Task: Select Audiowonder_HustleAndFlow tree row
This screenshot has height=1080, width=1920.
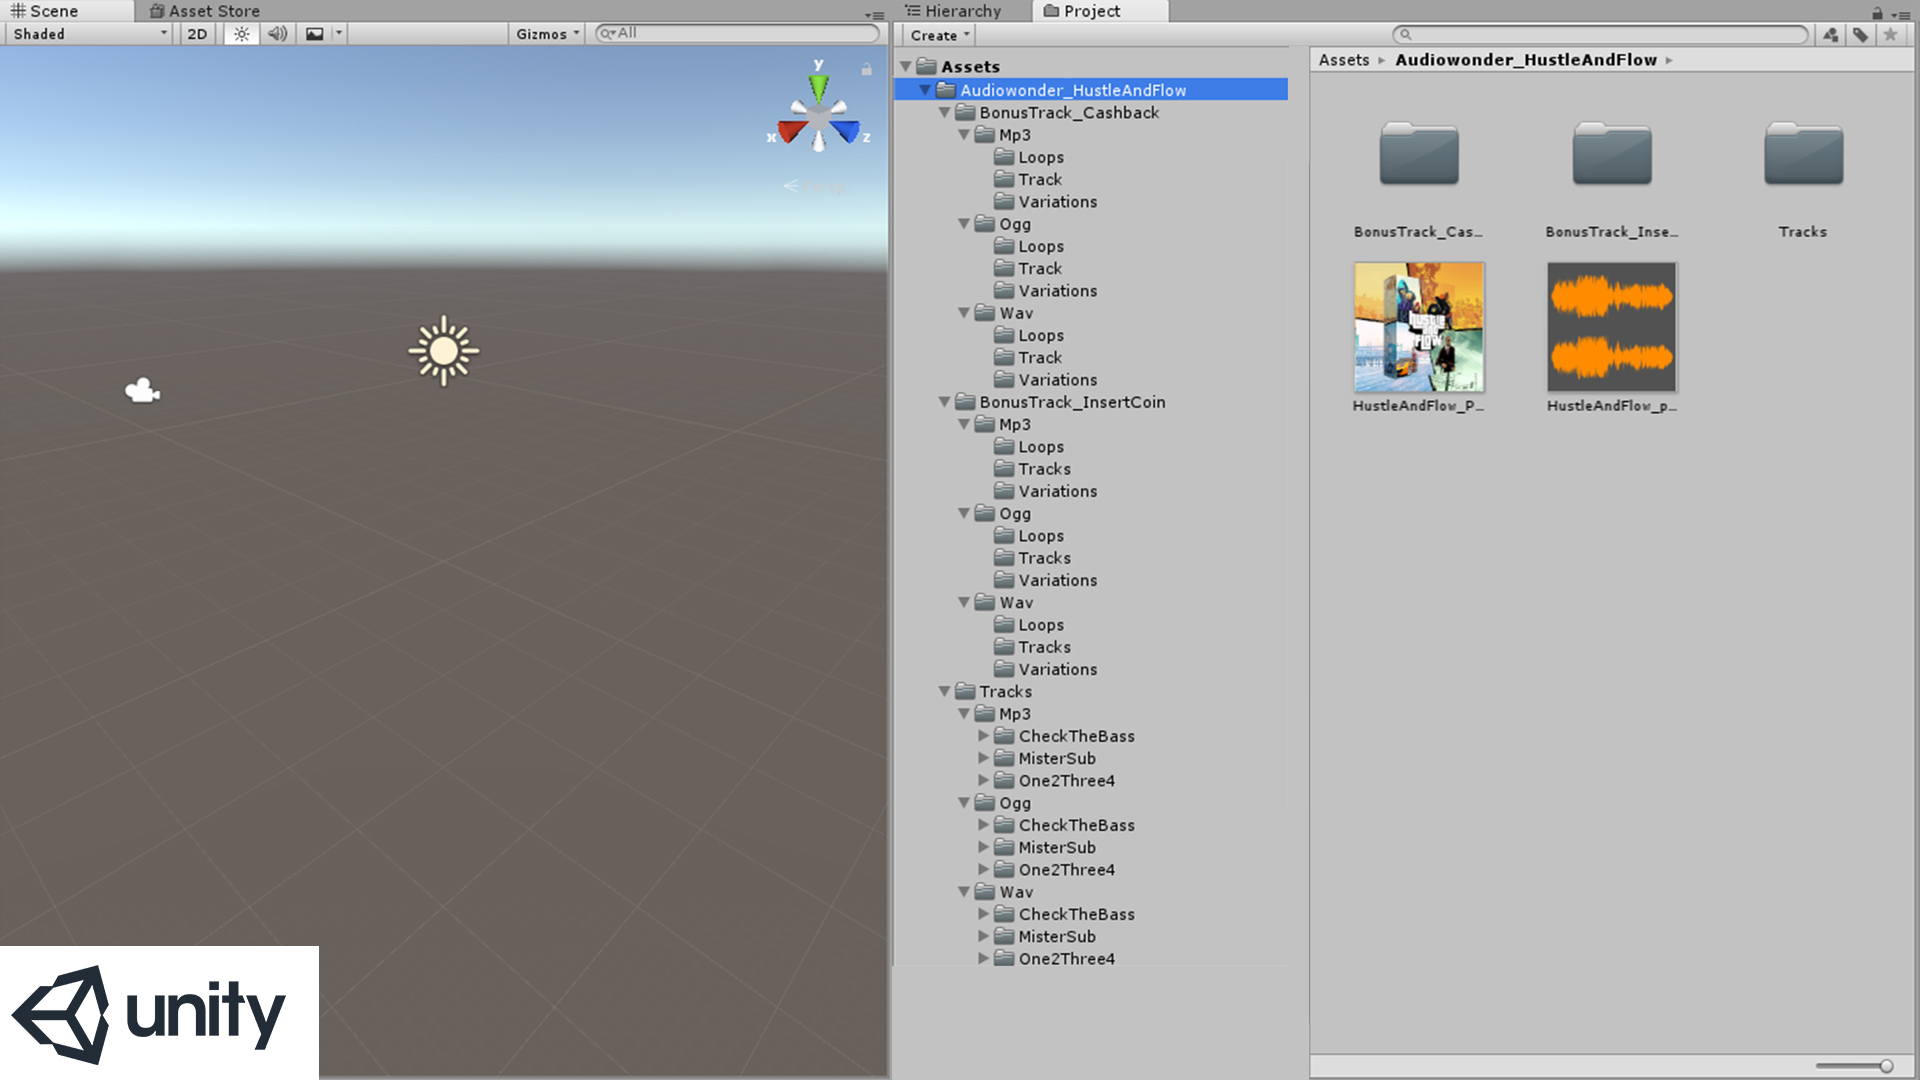Action: pos(1091,90)
